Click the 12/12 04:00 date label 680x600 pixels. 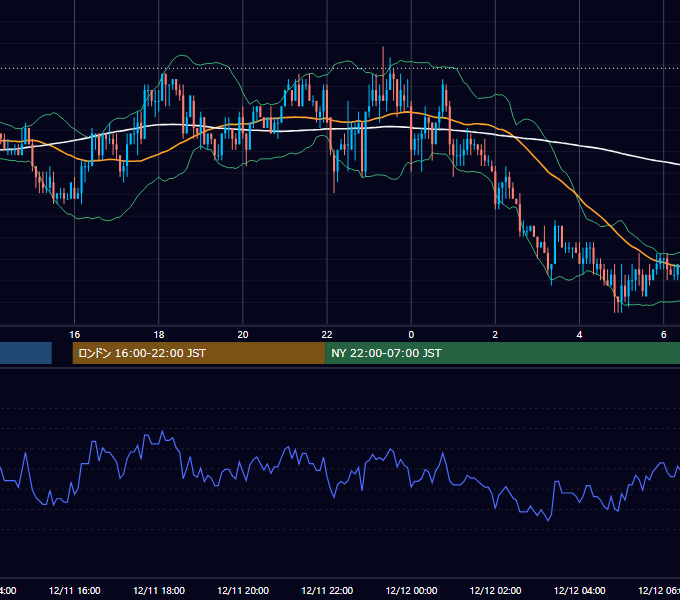point(579,590)
